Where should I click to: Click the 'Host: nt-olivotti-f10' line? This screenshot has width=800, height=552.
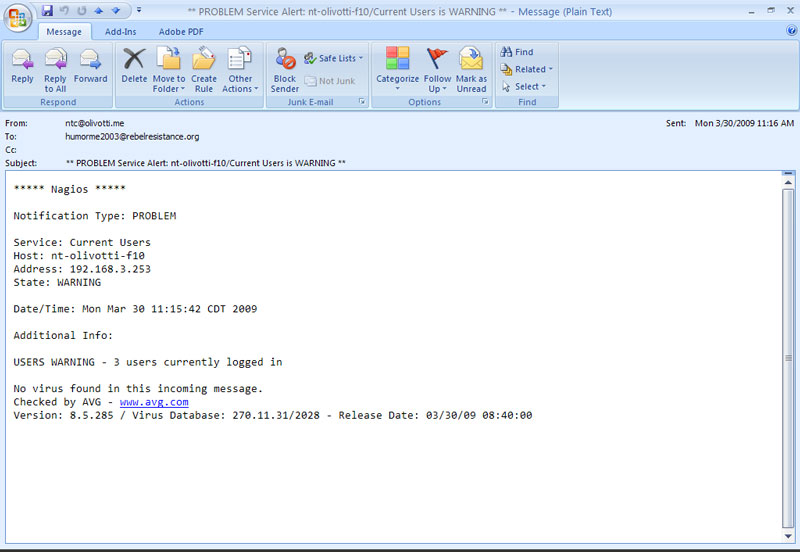[x=79, y=256]
